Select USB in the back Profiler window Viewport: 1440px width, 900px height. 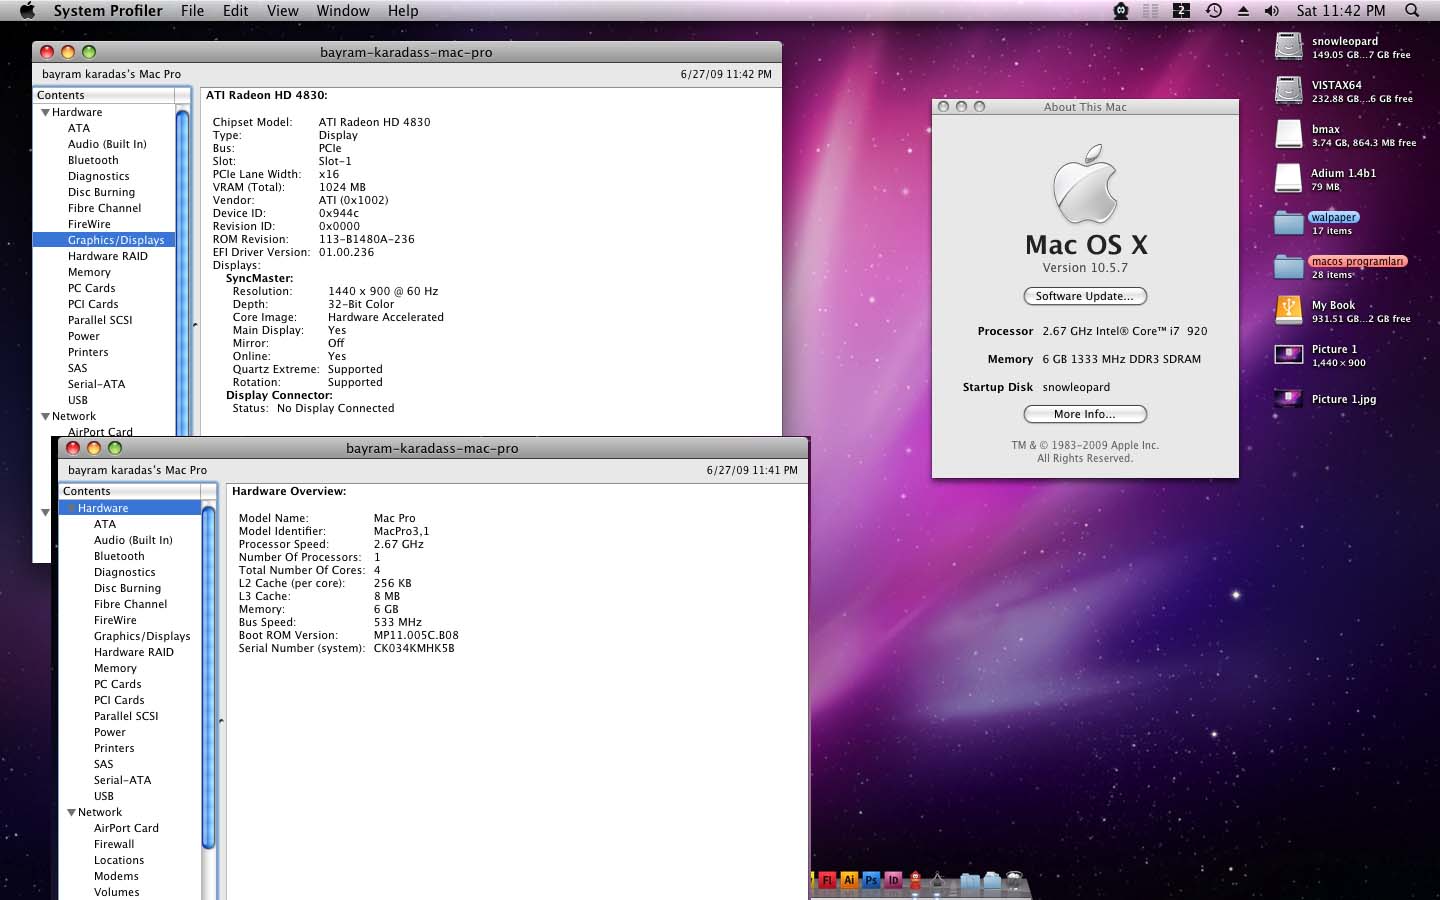pyautogui.click(x=78, y=400)
